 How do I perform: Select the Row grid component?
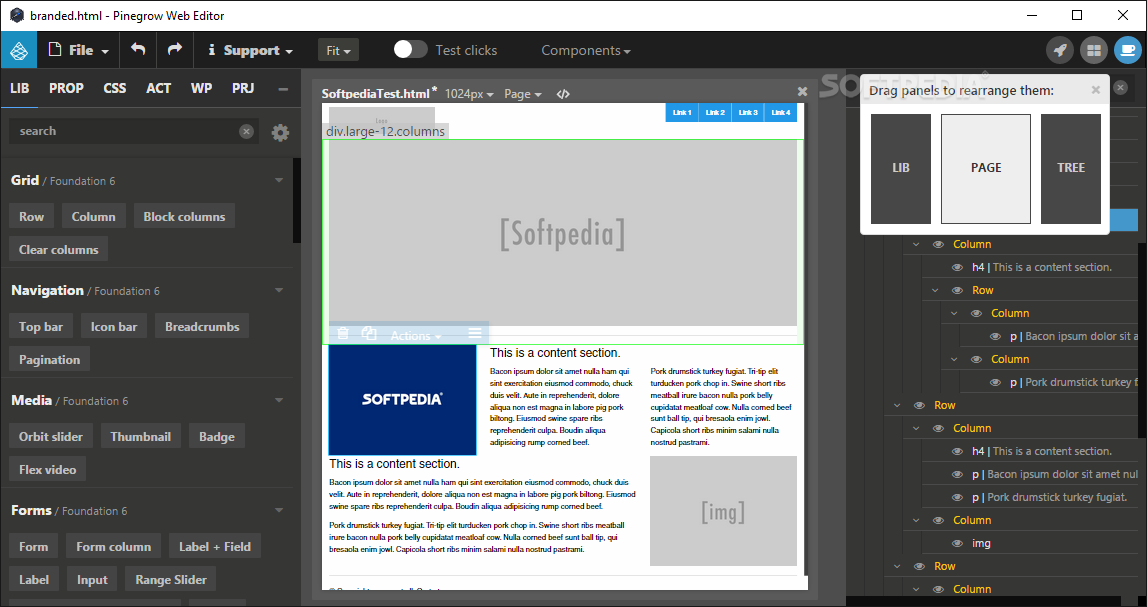pos(31,216)
